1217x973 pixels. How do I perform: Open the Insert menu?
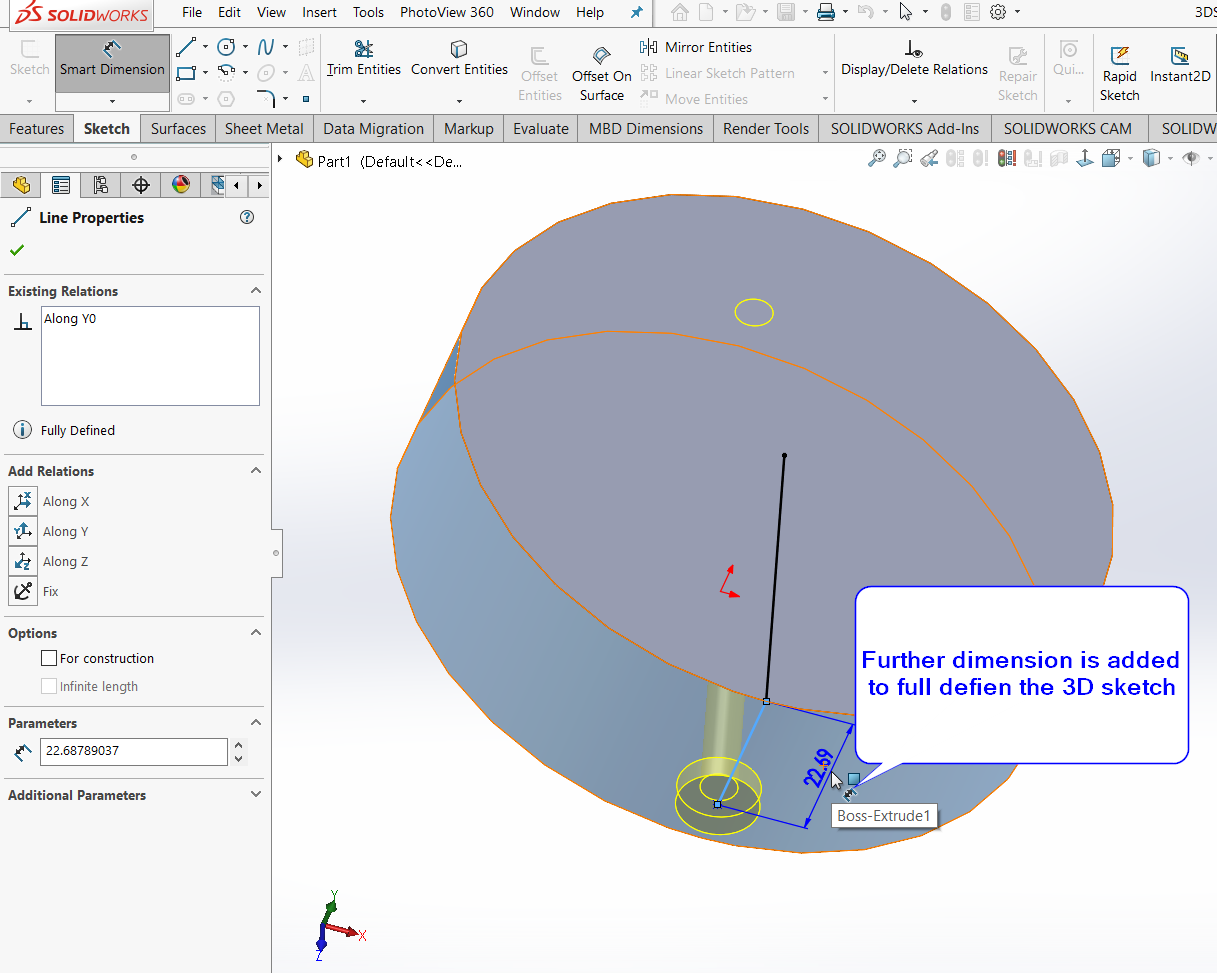(x=319, y=13)
